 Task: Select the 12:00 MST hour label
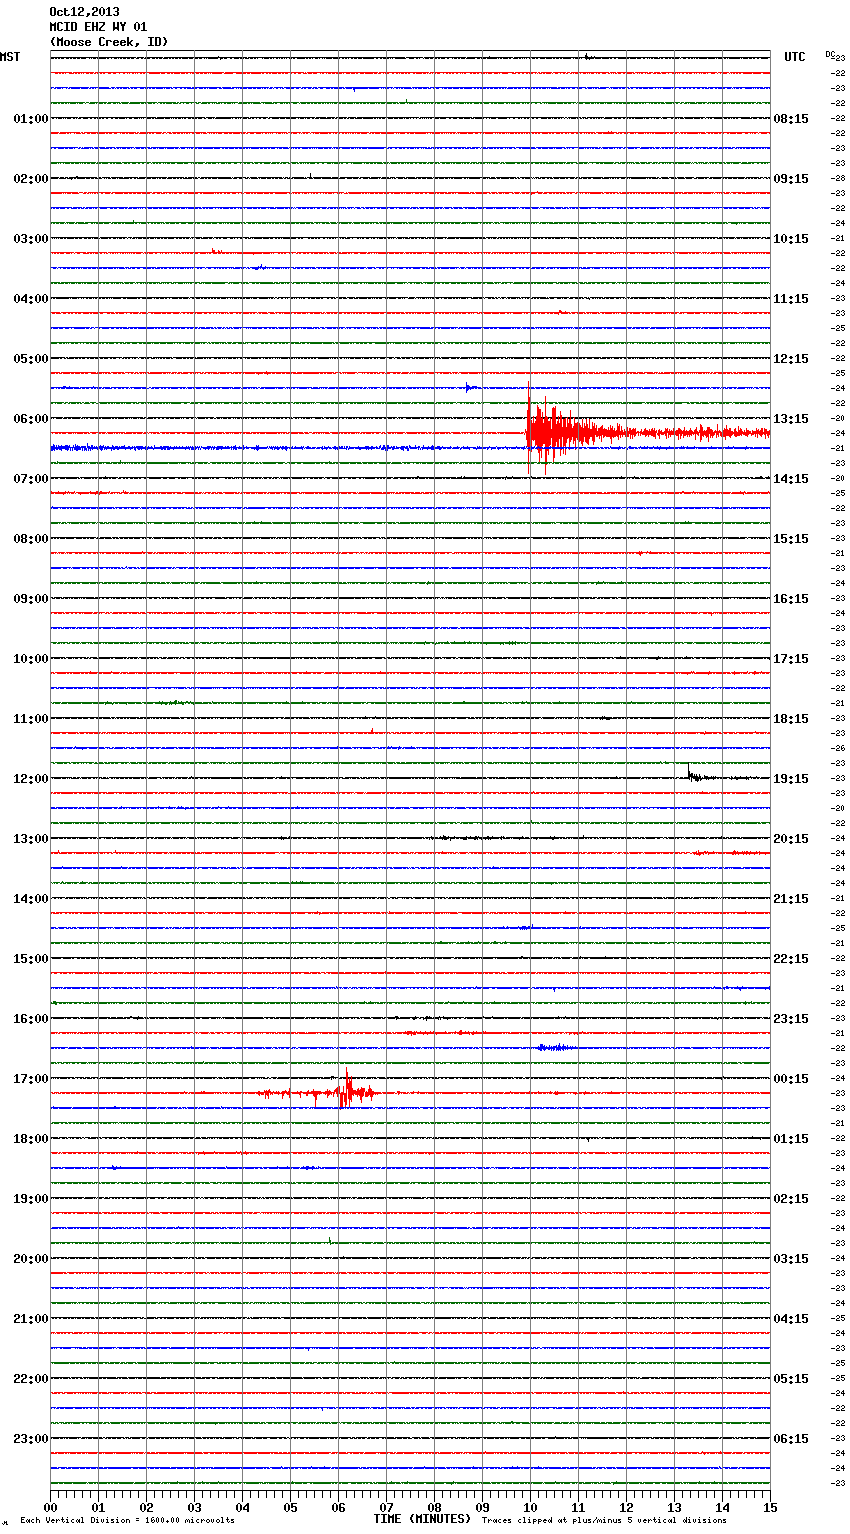(31, 779)
